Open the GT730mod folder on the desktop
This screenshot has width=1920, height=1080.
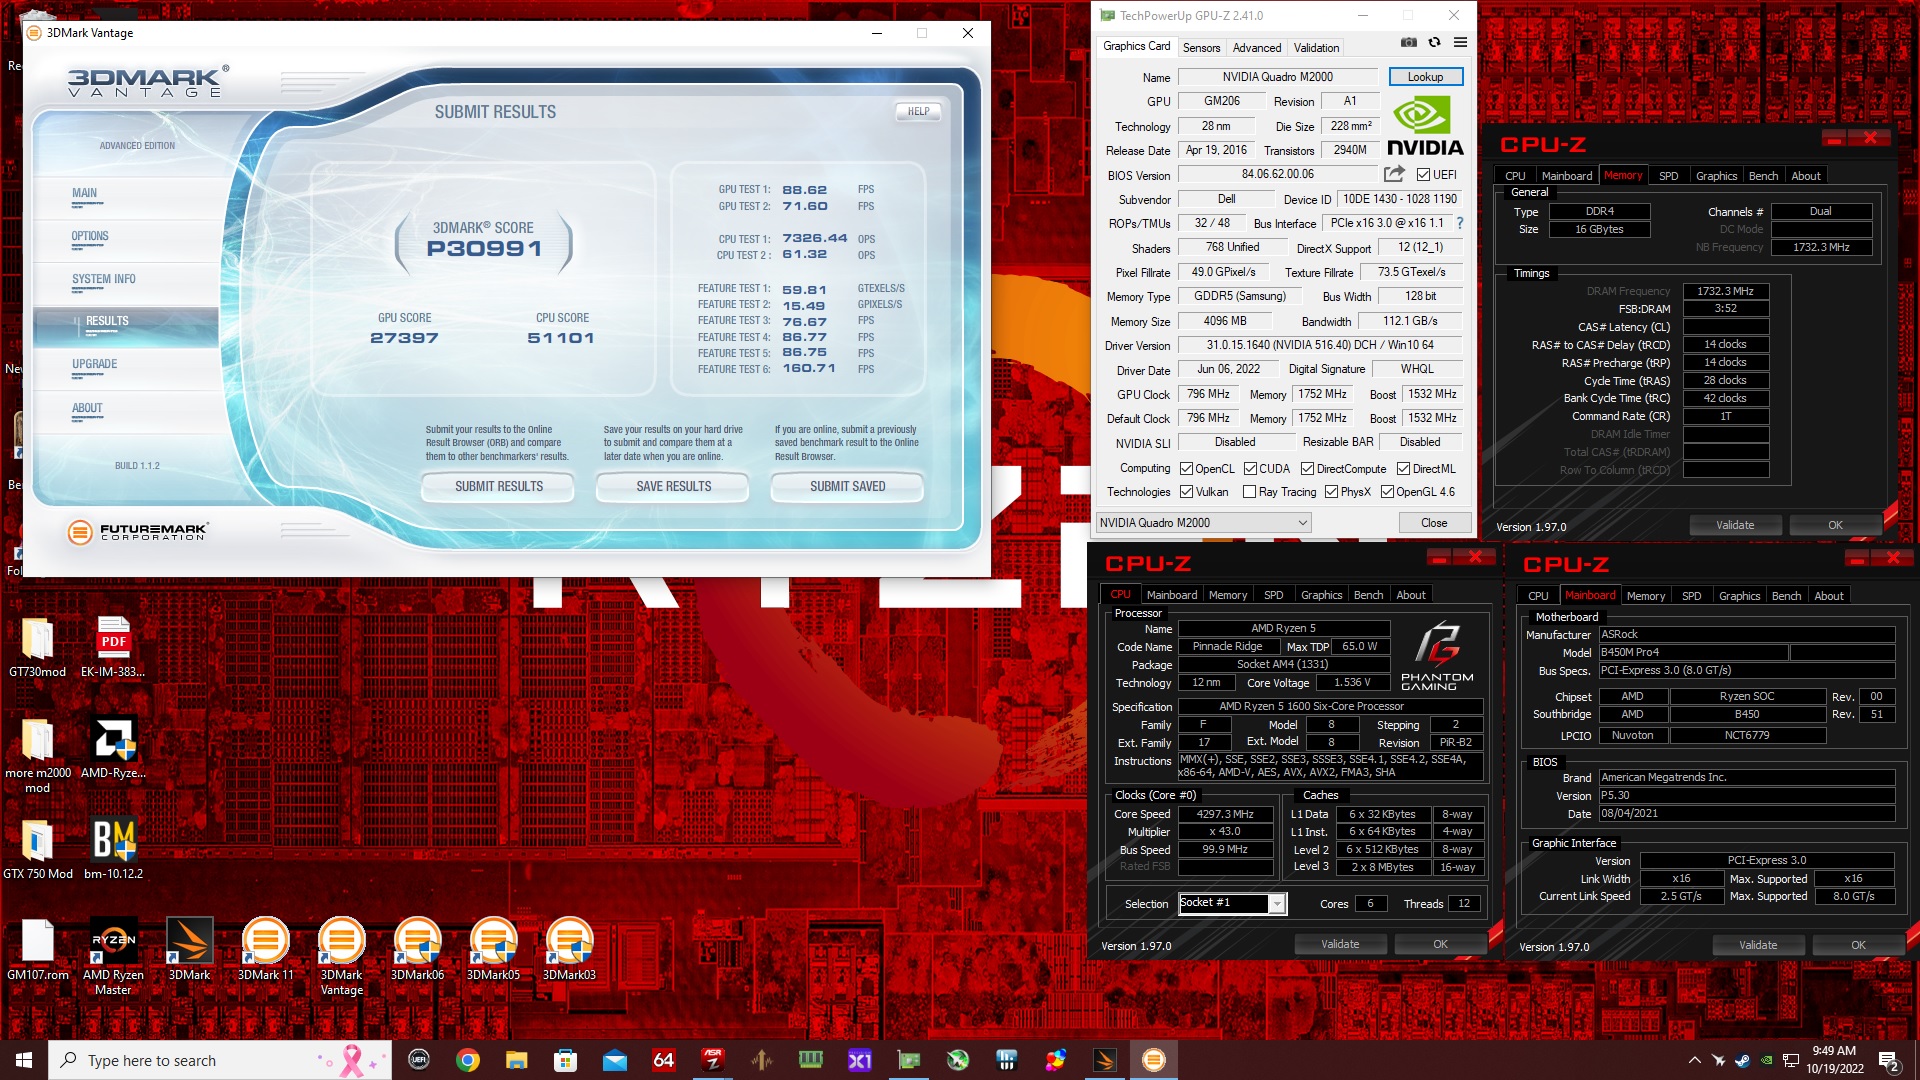[x=38, y=648]
